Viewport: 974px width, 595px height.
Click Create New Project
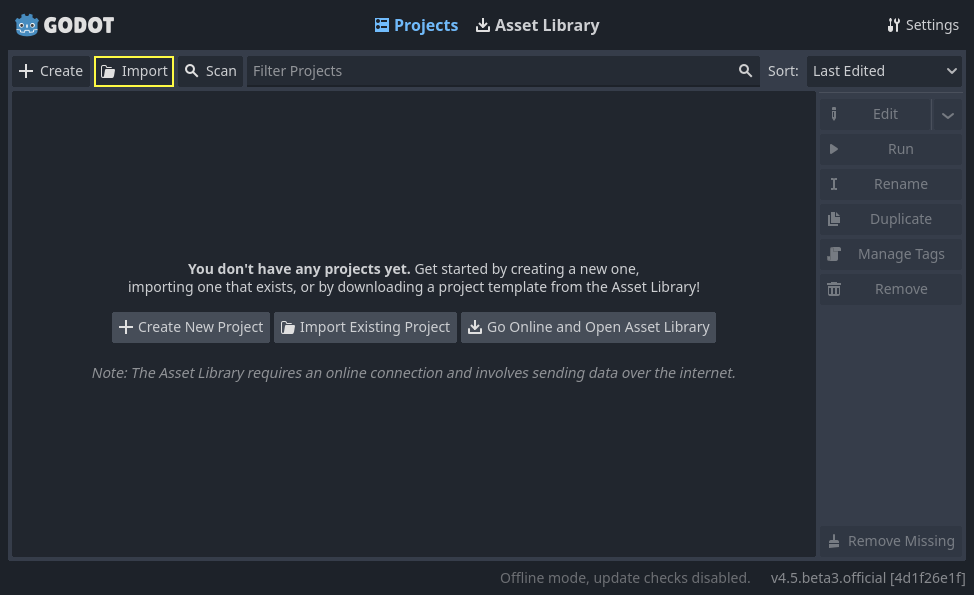190,327
